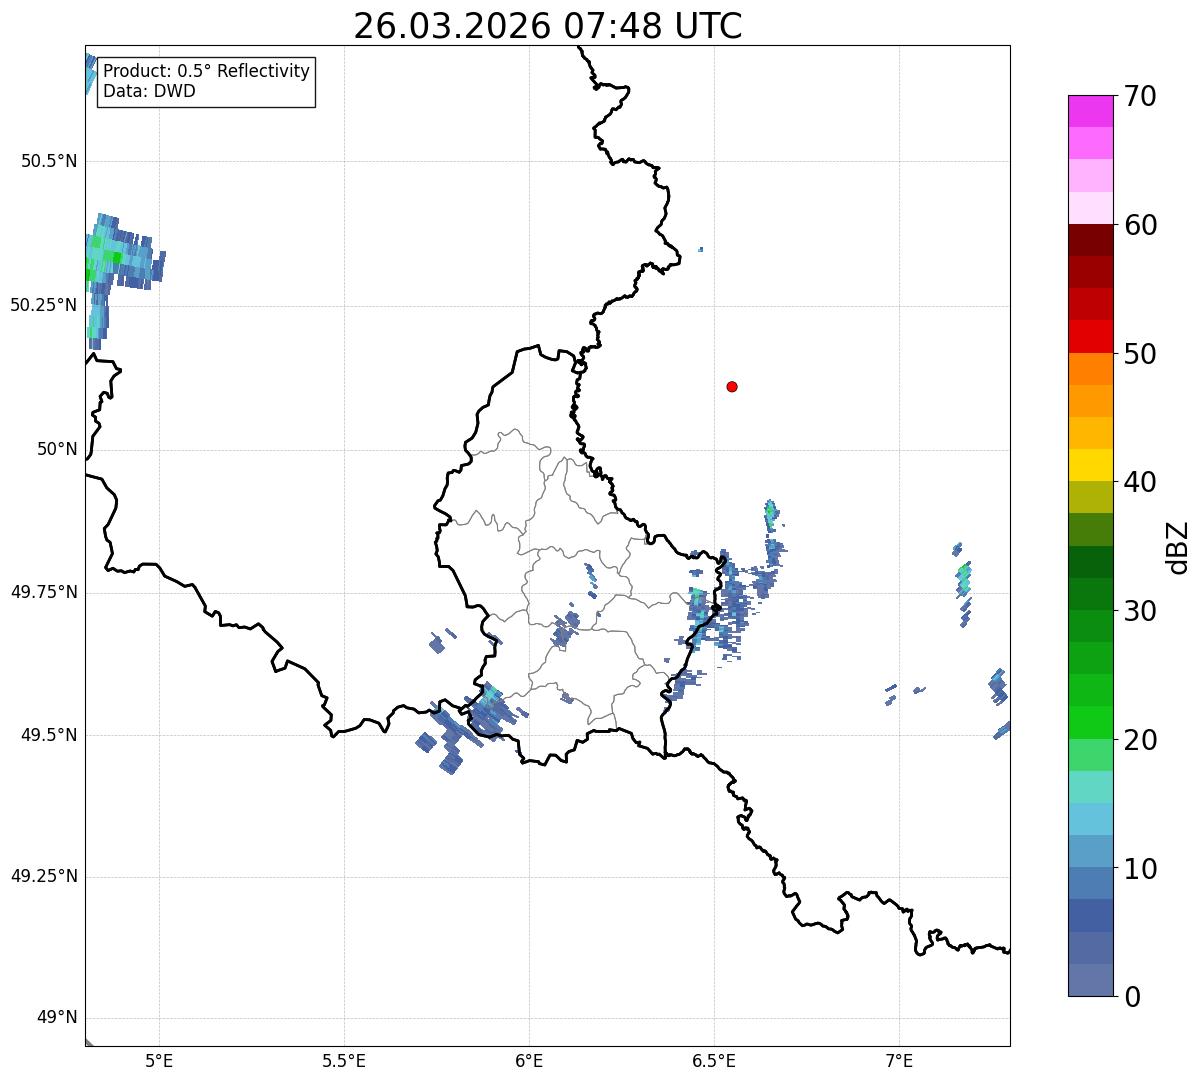Click the 70 tick on colorbar
Image resolution: width=1202 pixels, height=1081 pixels.
pyautogui.click(x=1140, y=97)
